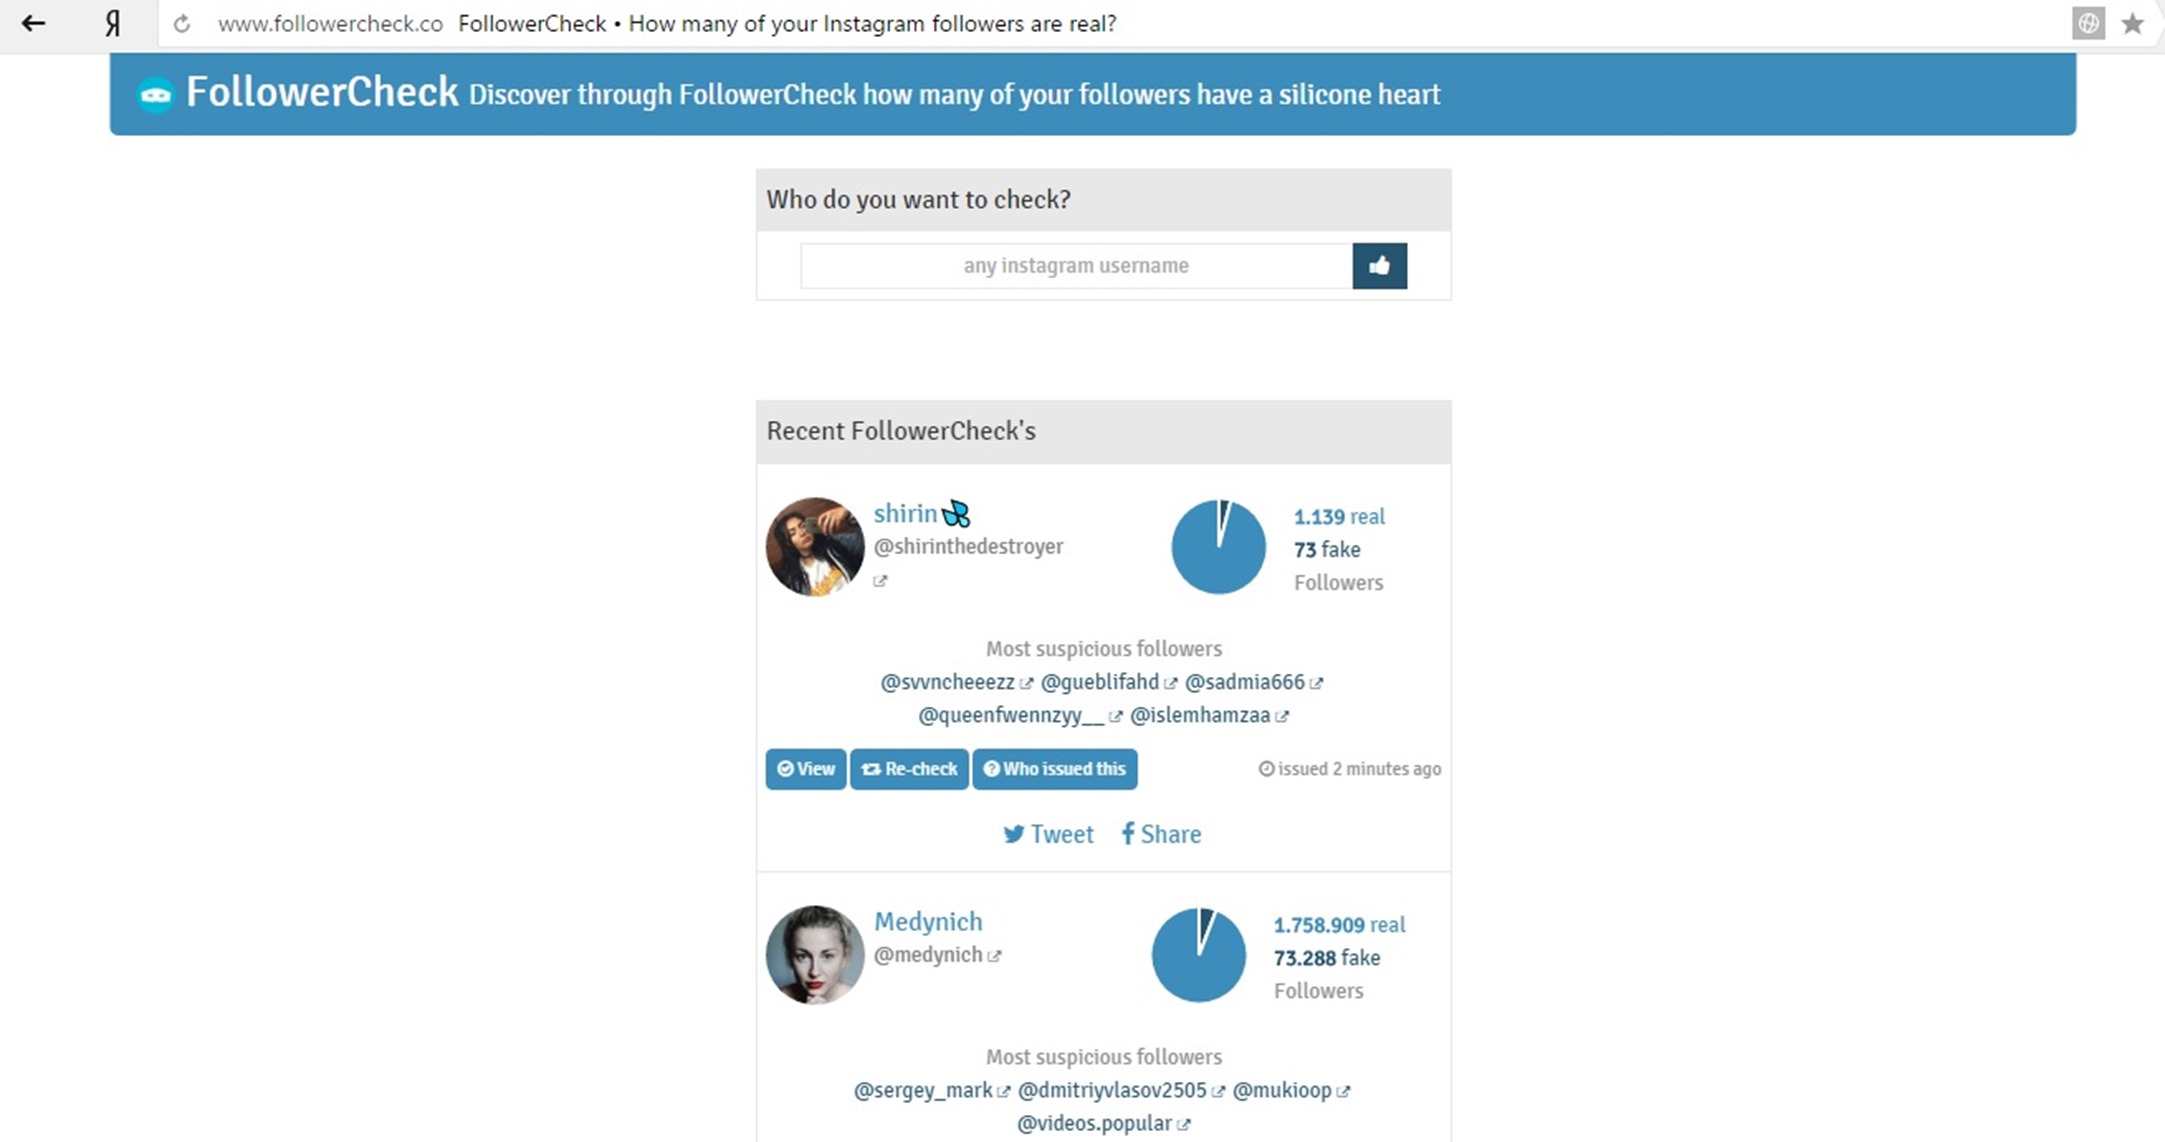Click shirin's followers pie chart
Viewport: 2165px width, 1142px height.
tap(1218, 547)
